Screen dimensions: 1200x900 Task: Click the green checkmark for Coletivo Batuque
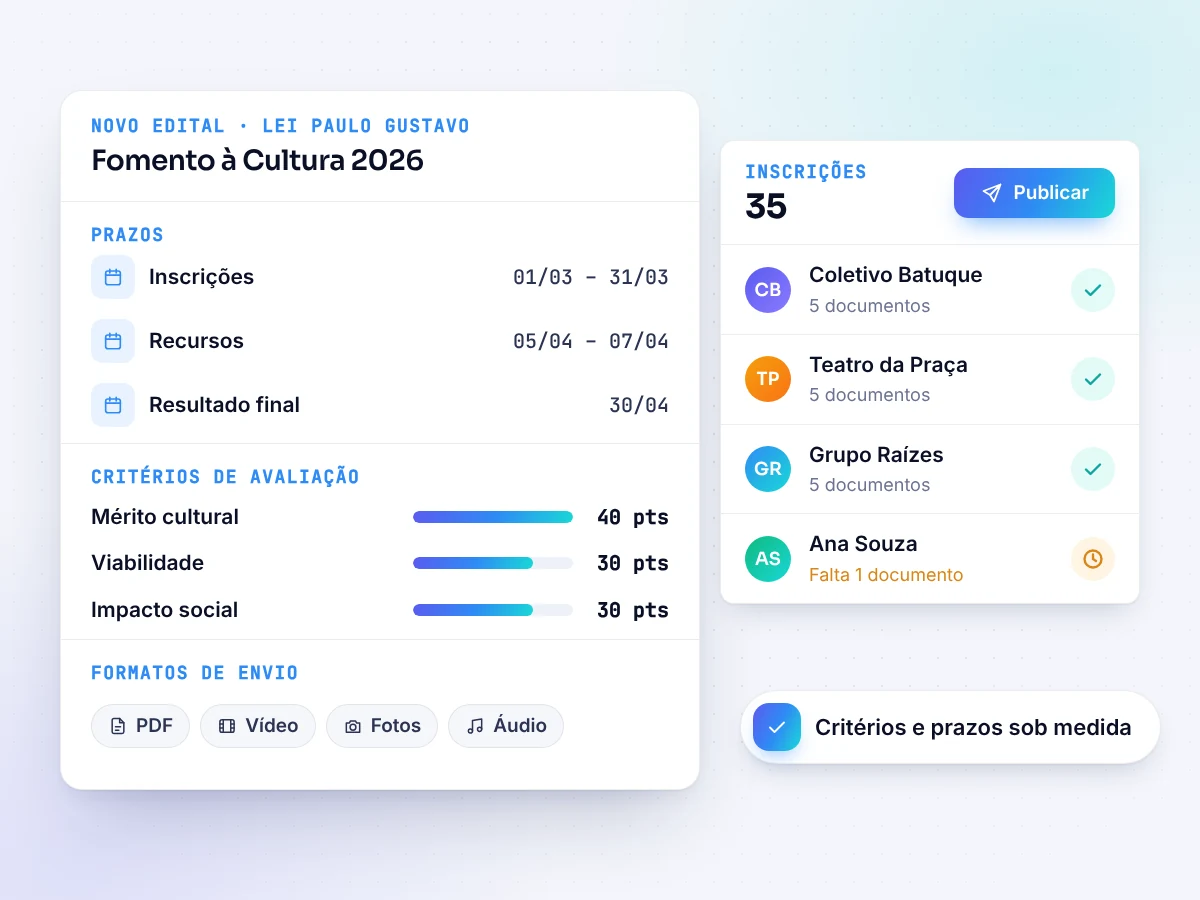tap(1093, 290)
